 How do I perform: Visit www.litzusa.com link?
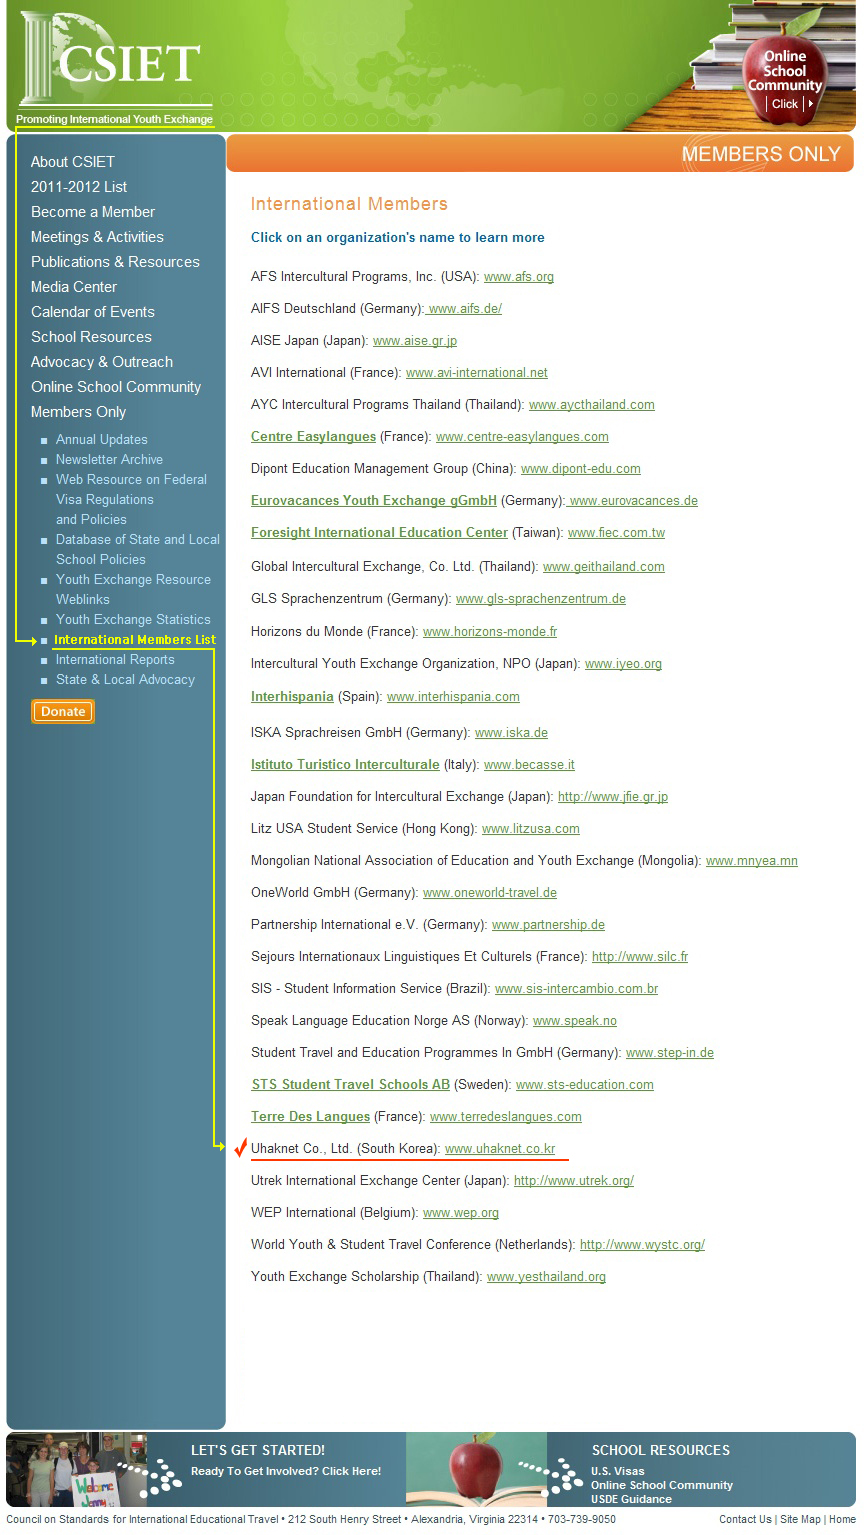point(531,828)
